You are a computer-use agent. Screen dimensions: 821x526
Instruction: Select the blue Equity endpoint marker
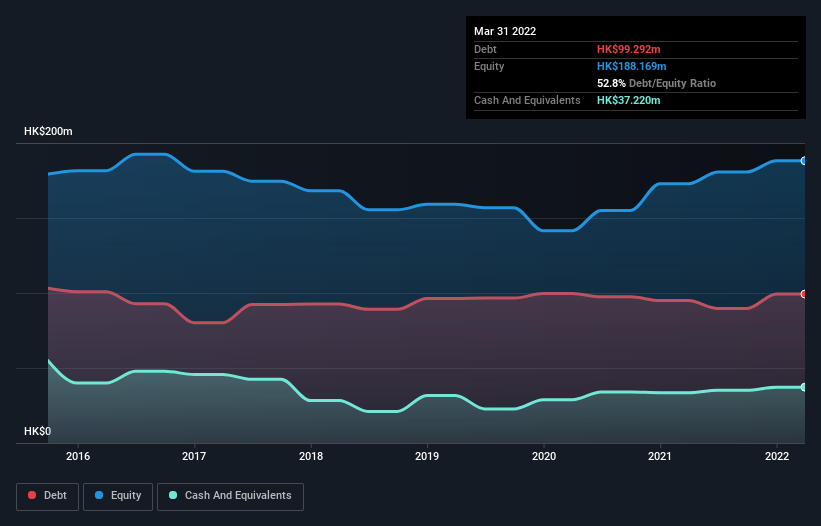[803, 161]
